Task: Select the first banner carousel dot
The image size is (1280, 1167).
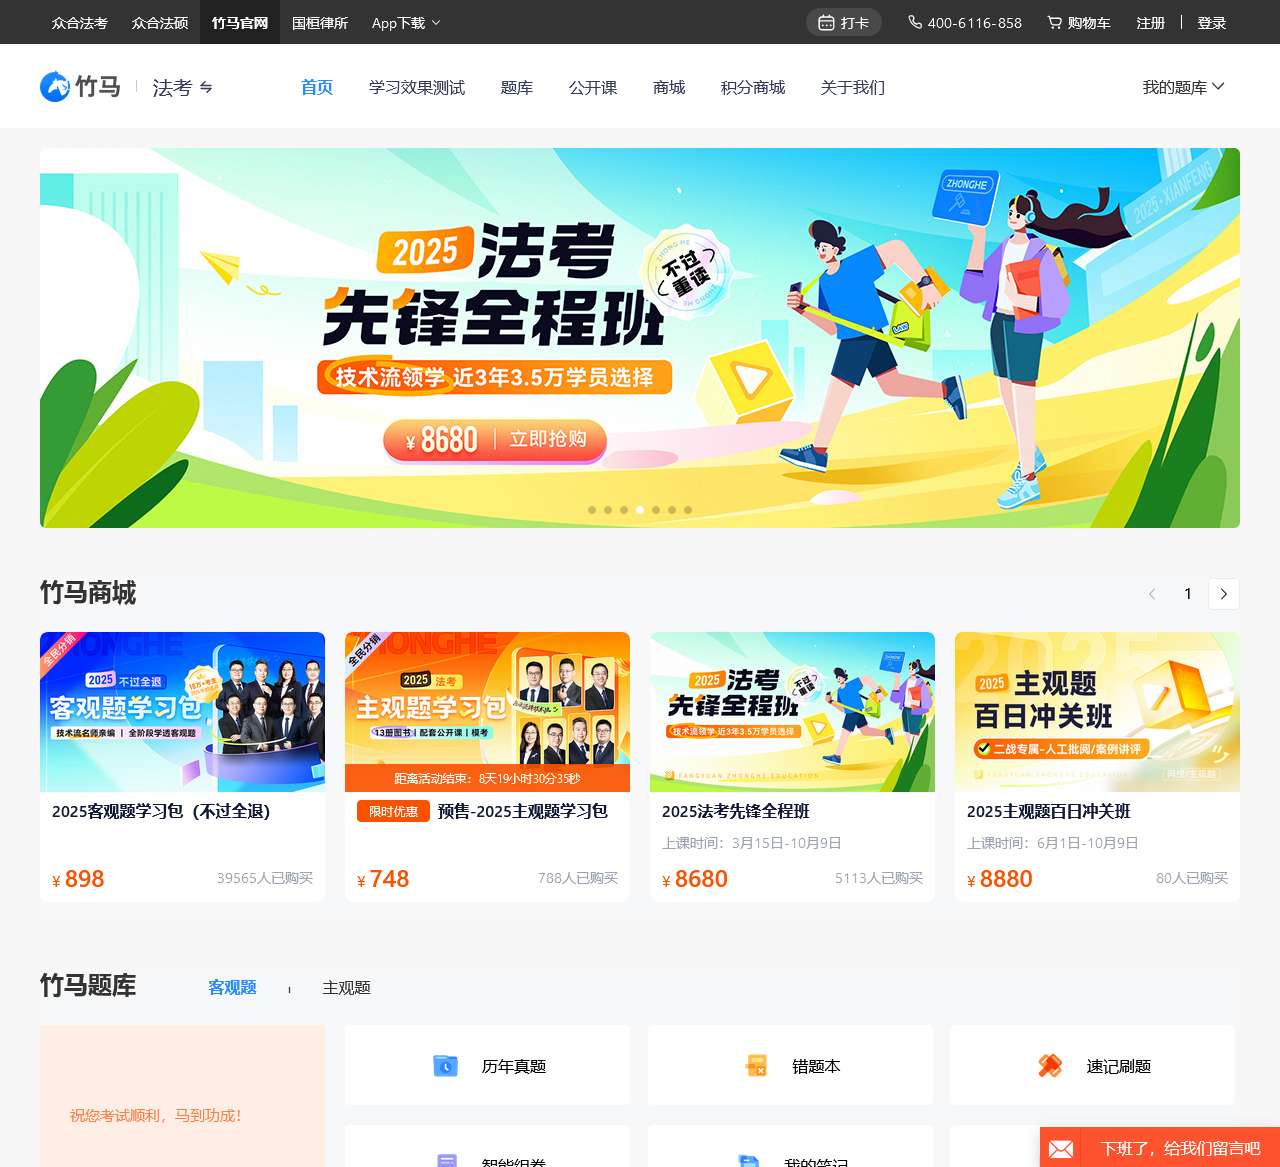Action: pos(592,510)
